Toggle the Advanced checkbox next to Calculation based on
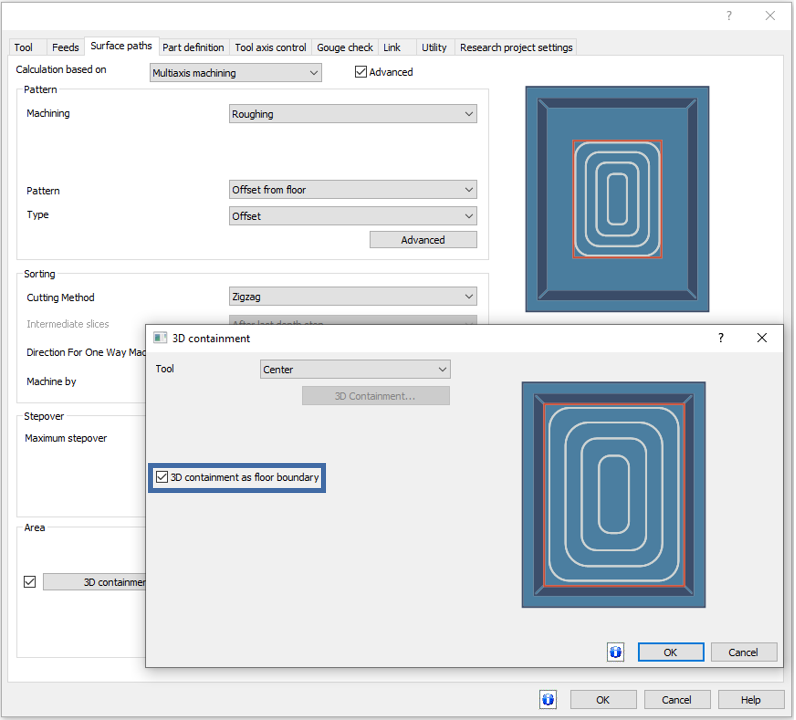The image size is (796, 720). pos(360,72)
